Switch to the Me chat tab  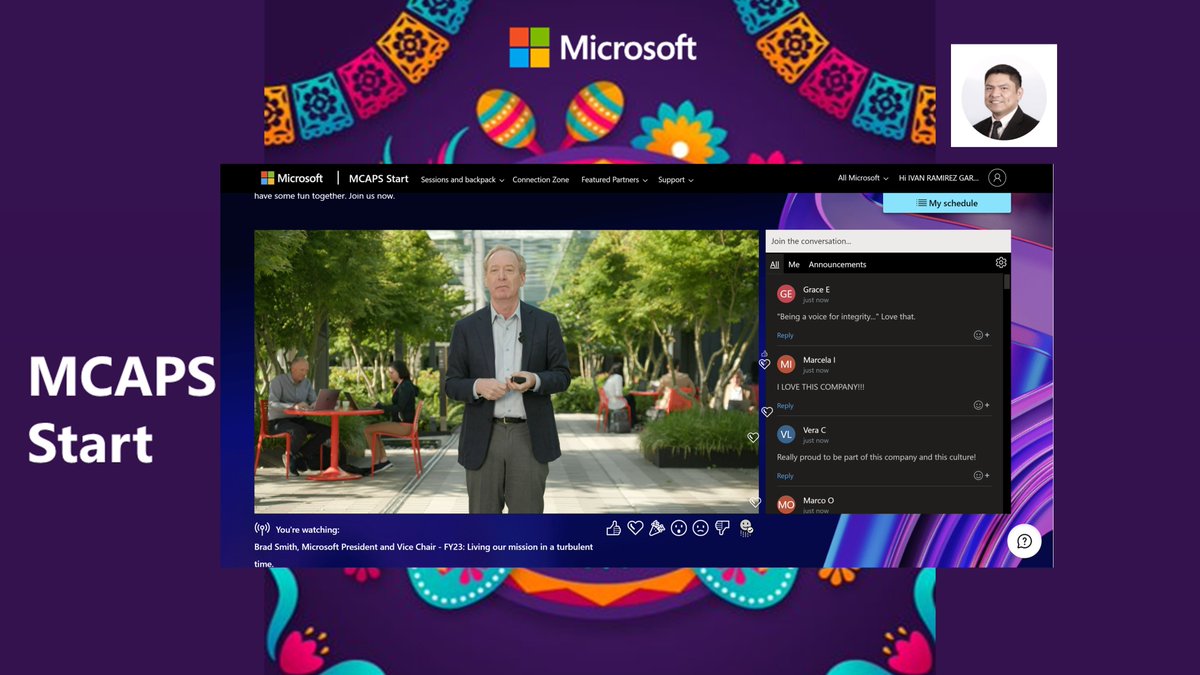point(794,265)
